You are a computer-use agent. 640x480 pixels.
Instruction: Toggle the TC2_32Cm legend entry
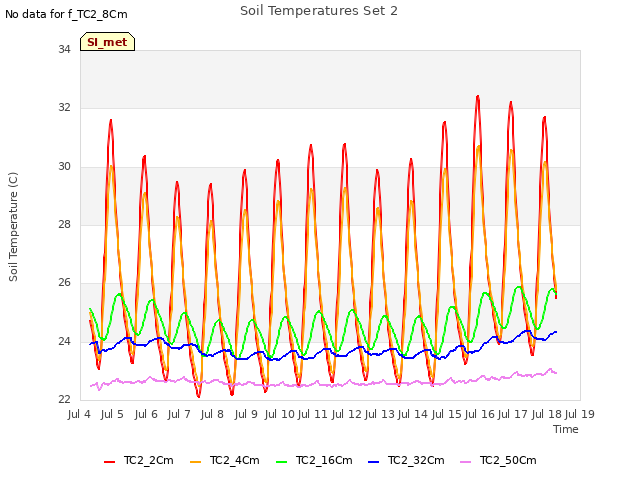[x=406, y=461]
